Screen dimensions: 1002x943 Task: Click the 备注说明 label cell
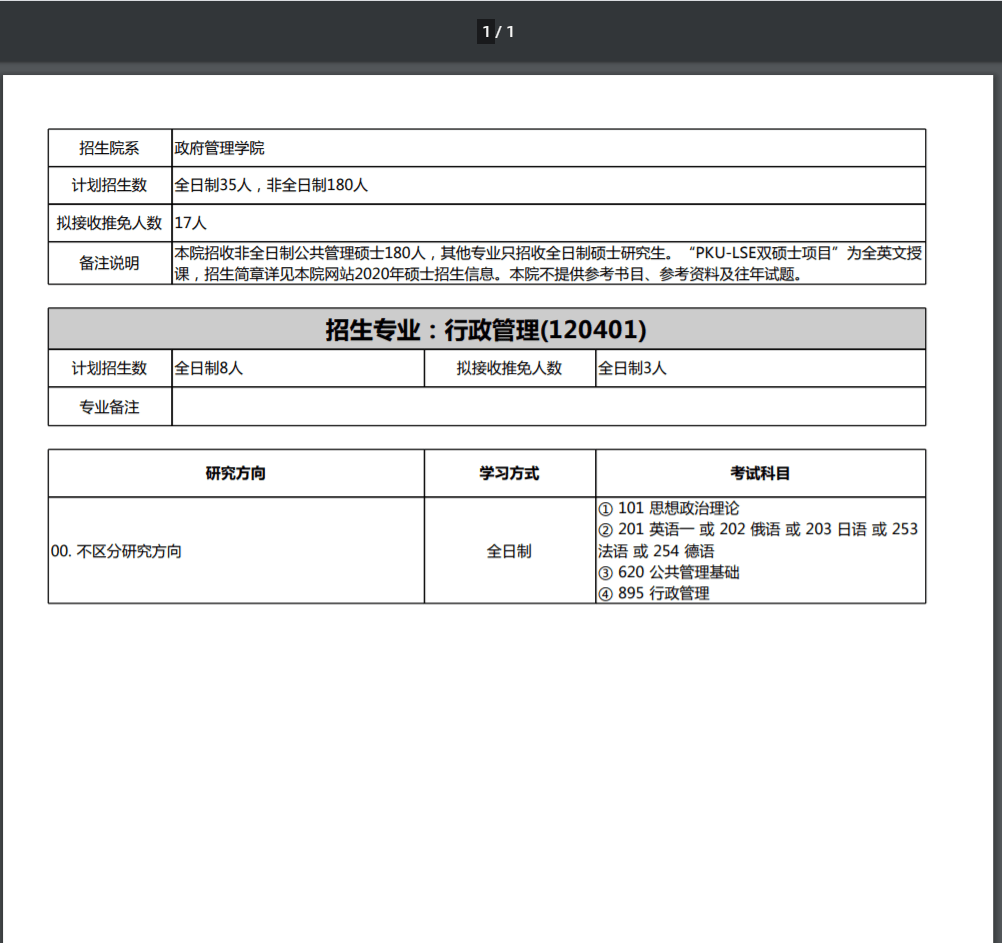coord(110,264)
